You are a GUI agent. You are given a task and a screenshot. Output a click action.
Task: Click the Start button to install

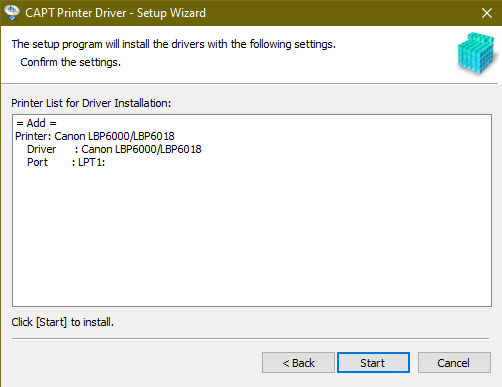coord(373,363)
